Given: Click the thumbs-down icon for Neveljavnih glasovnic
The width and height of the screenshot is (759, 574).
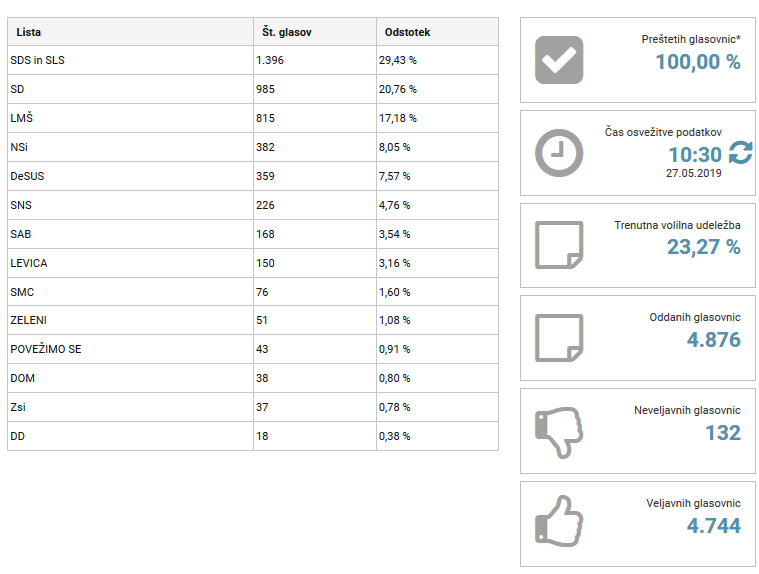Looking at the screenshot, I should [559, 432].
